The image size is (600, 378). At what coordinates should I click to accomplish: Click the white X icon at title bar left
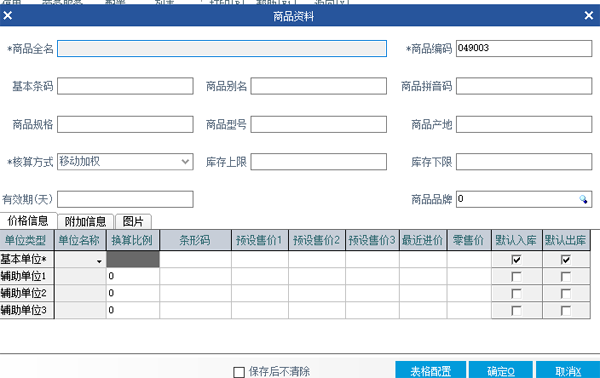pyautogui.click(x=8, y=15)
